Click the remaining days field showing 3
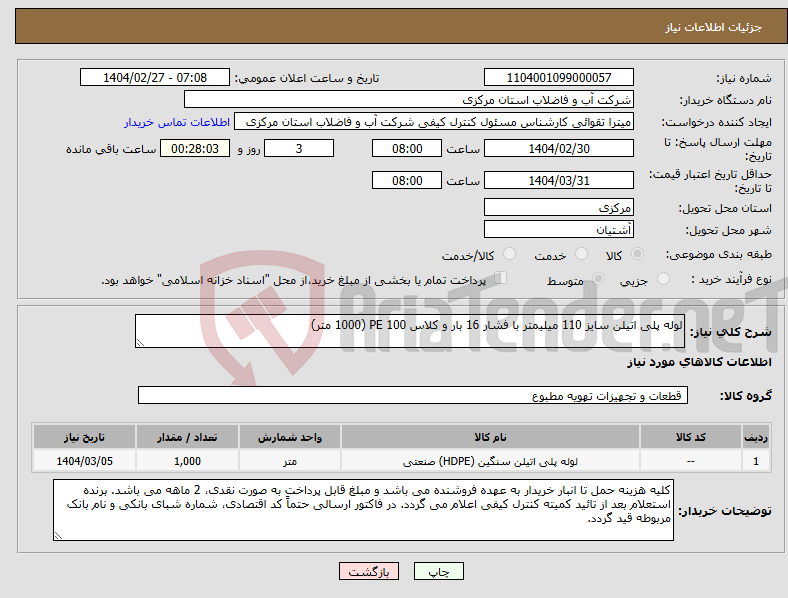This screenshot has width=788, height=598. pos(299,148)
